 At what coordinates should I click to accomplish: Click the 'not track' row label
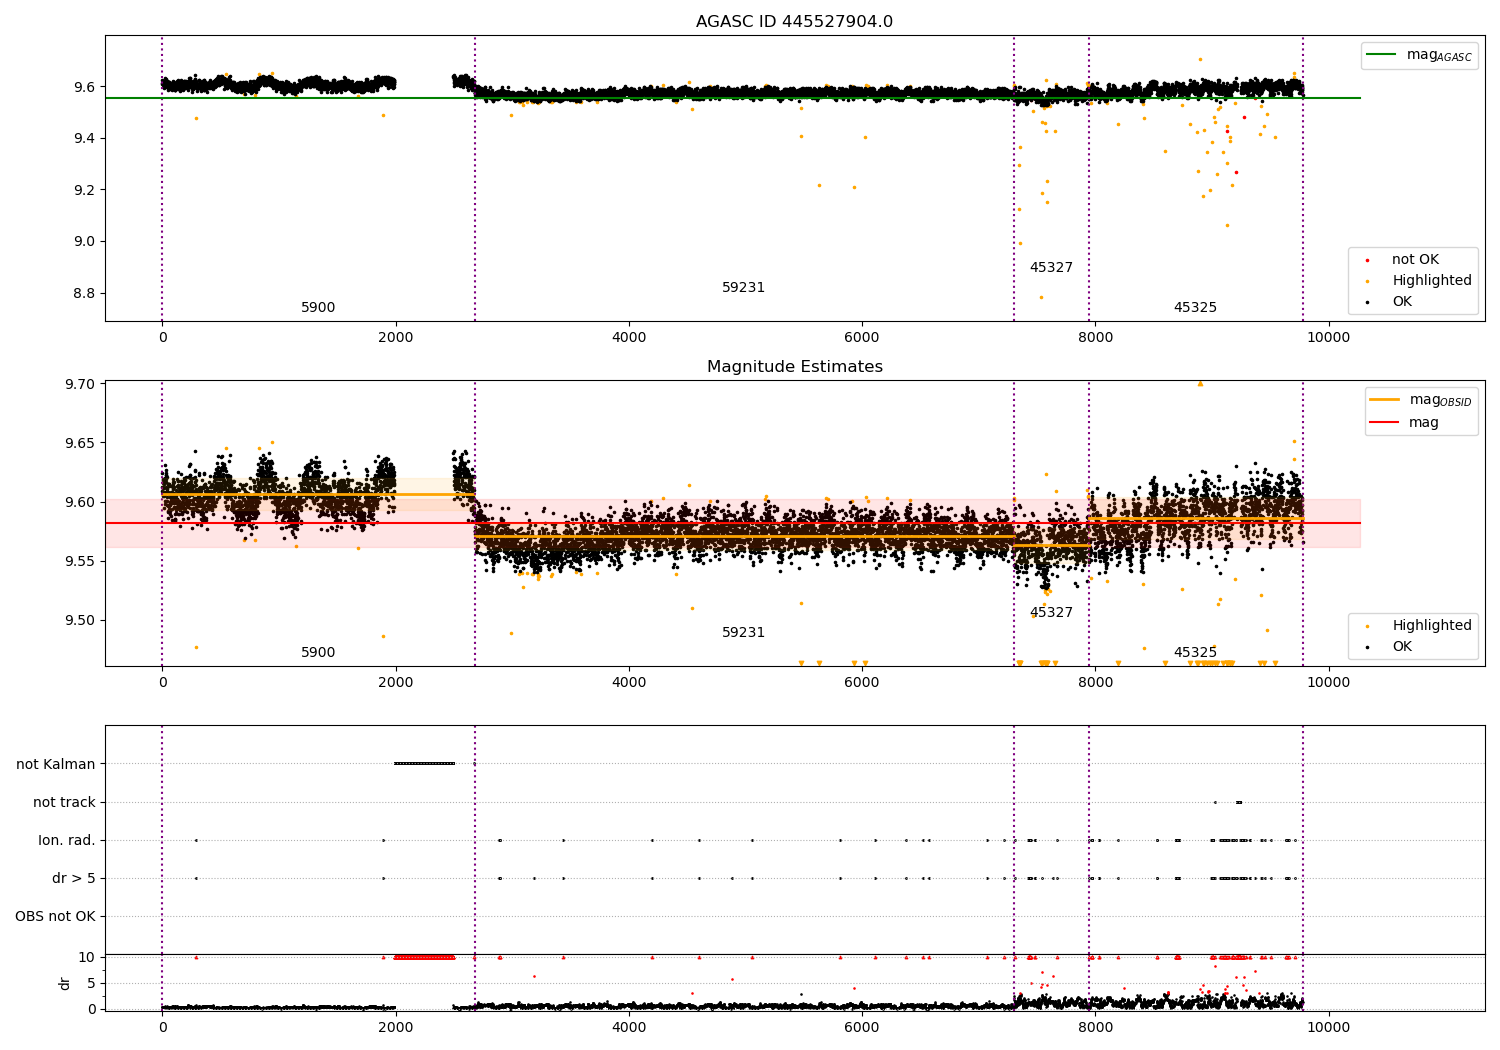(x=64, y=802)
